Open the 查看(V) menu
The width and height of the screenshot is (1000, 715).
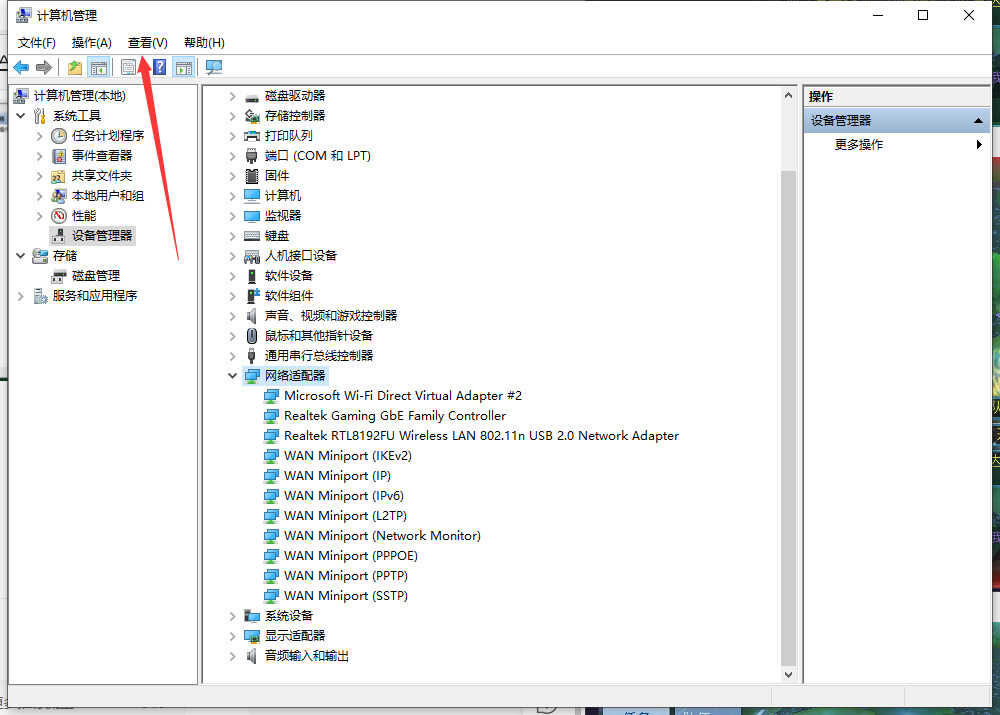point(147,43)
